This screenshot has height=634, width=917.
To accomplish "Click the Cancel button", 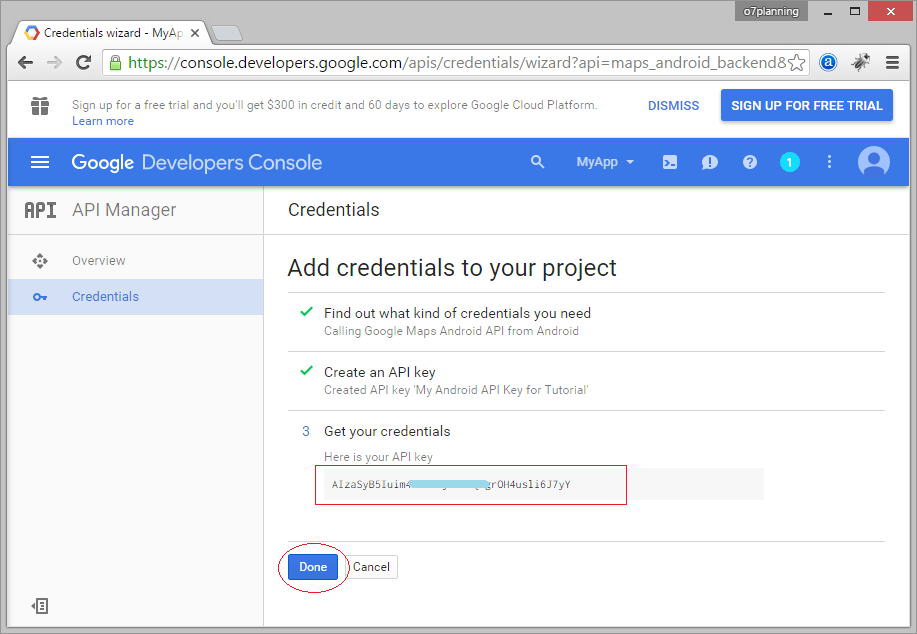I will [371, 567].
